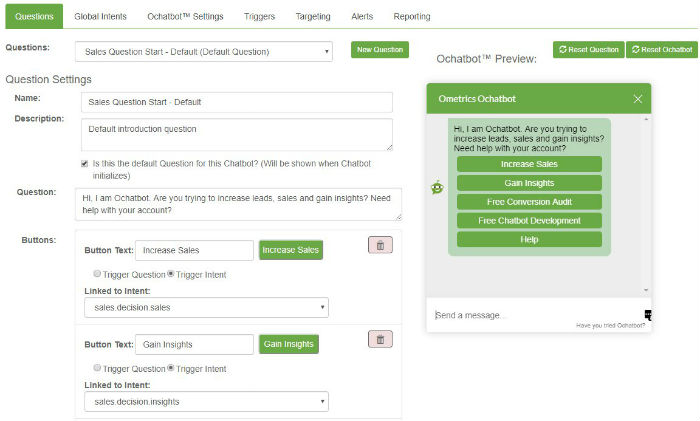Image resolution: width=700 pixels, height=421 pixels.
Task: Click the Send a message field
Action: [536, 315]
